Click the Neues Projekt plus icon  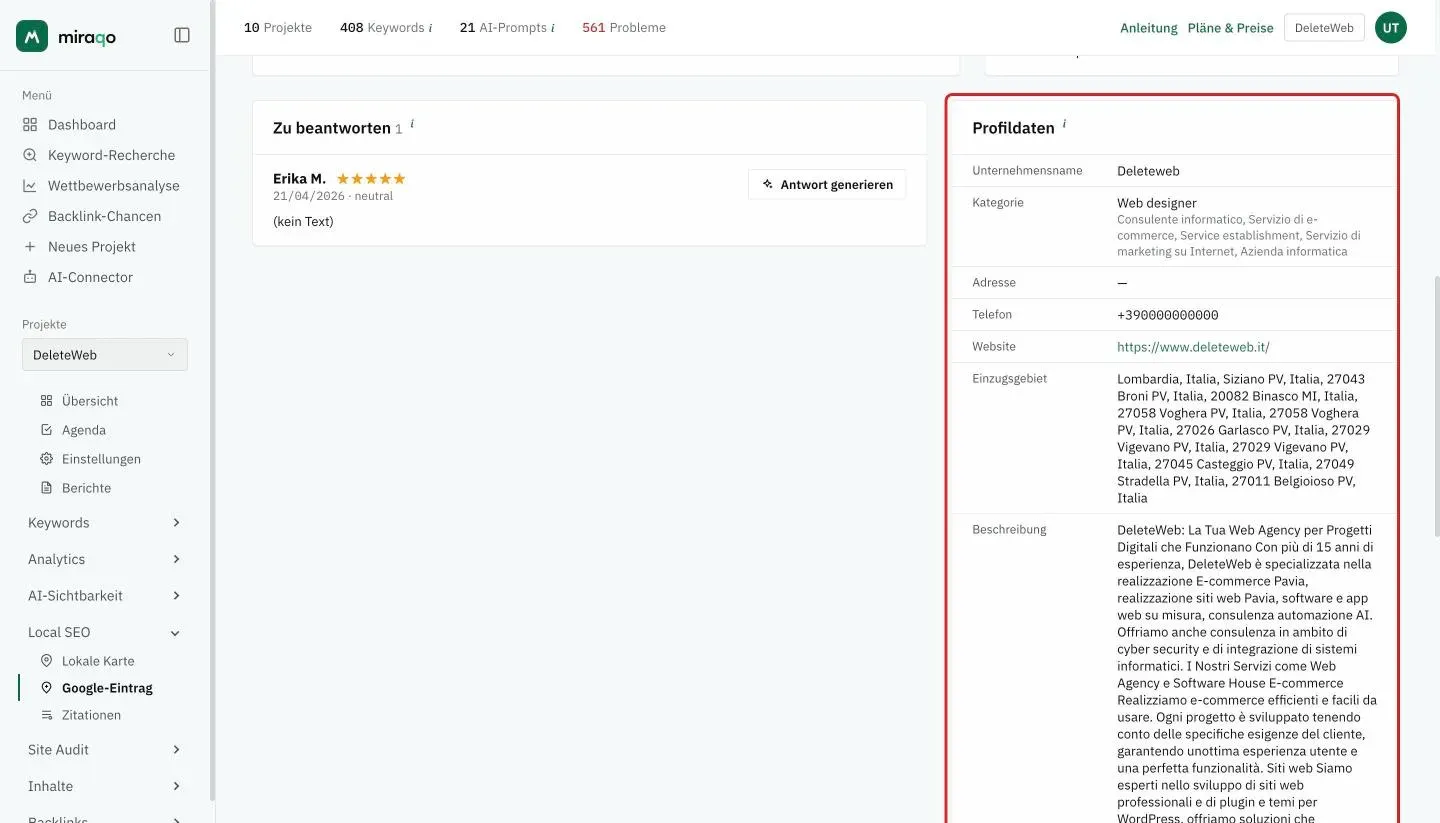(x=30, y=247)
